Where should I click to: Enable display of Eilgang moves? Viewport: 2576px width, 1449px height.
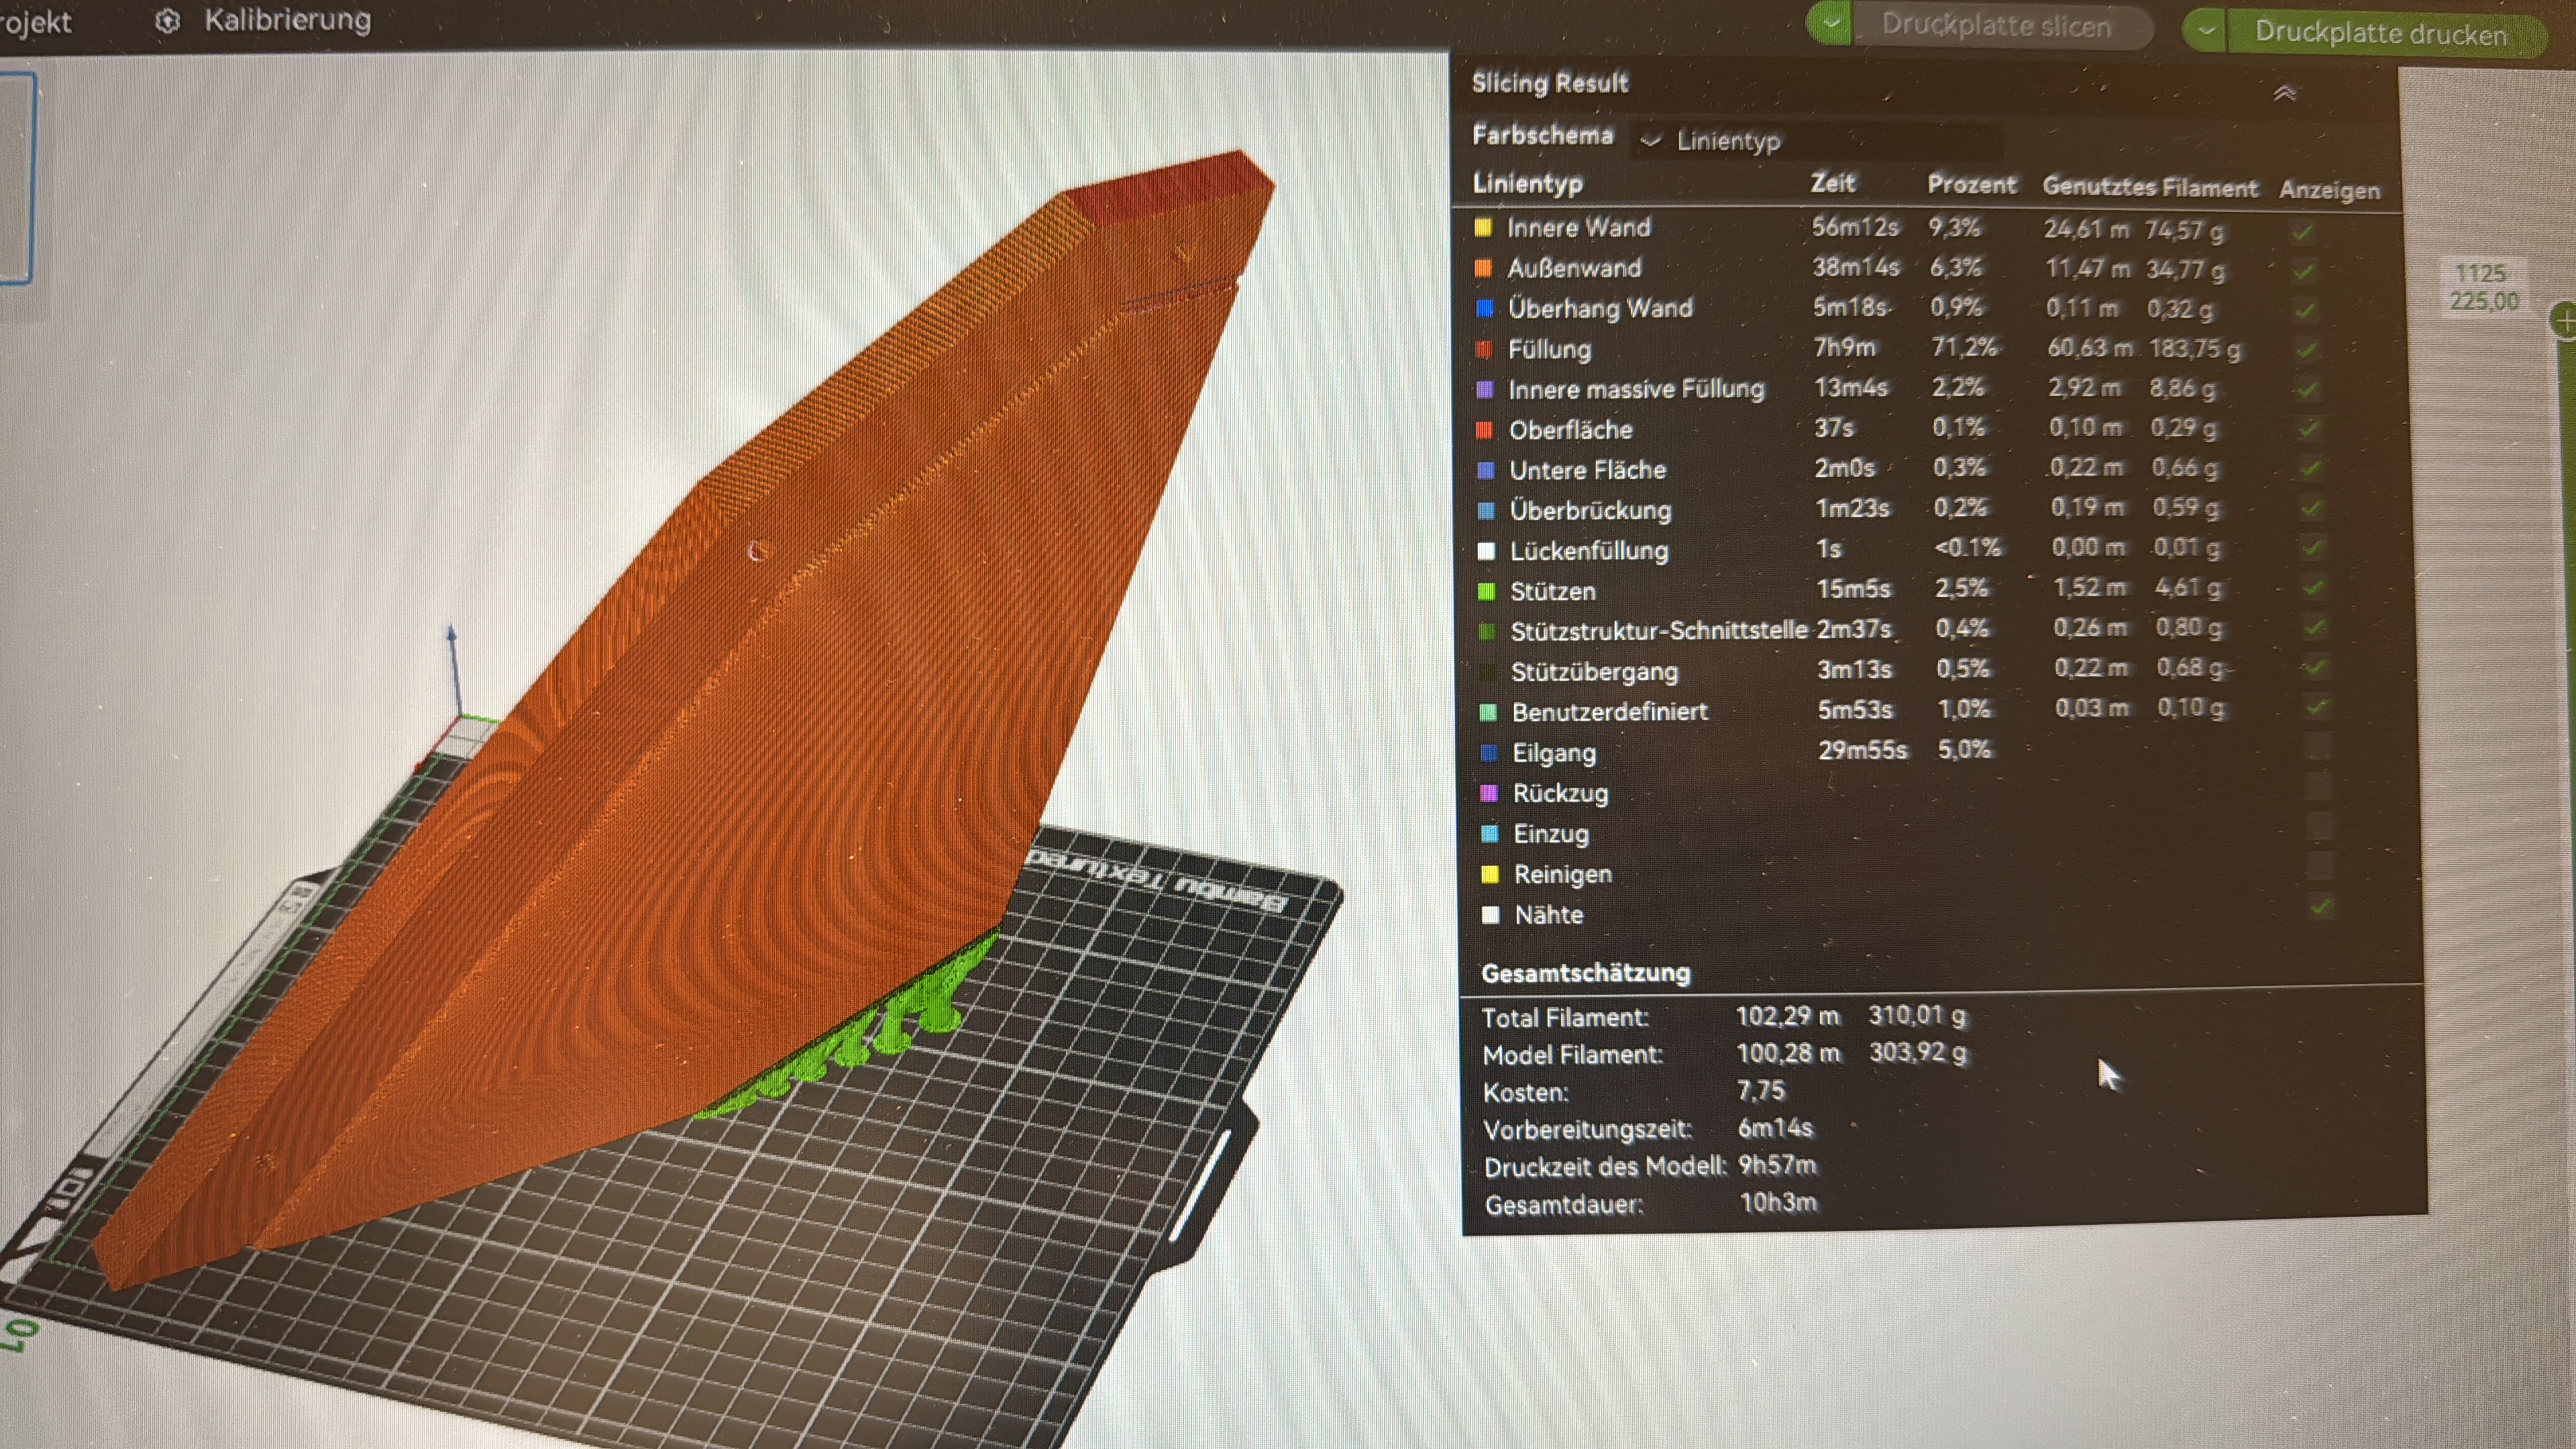click(2317, 747)
